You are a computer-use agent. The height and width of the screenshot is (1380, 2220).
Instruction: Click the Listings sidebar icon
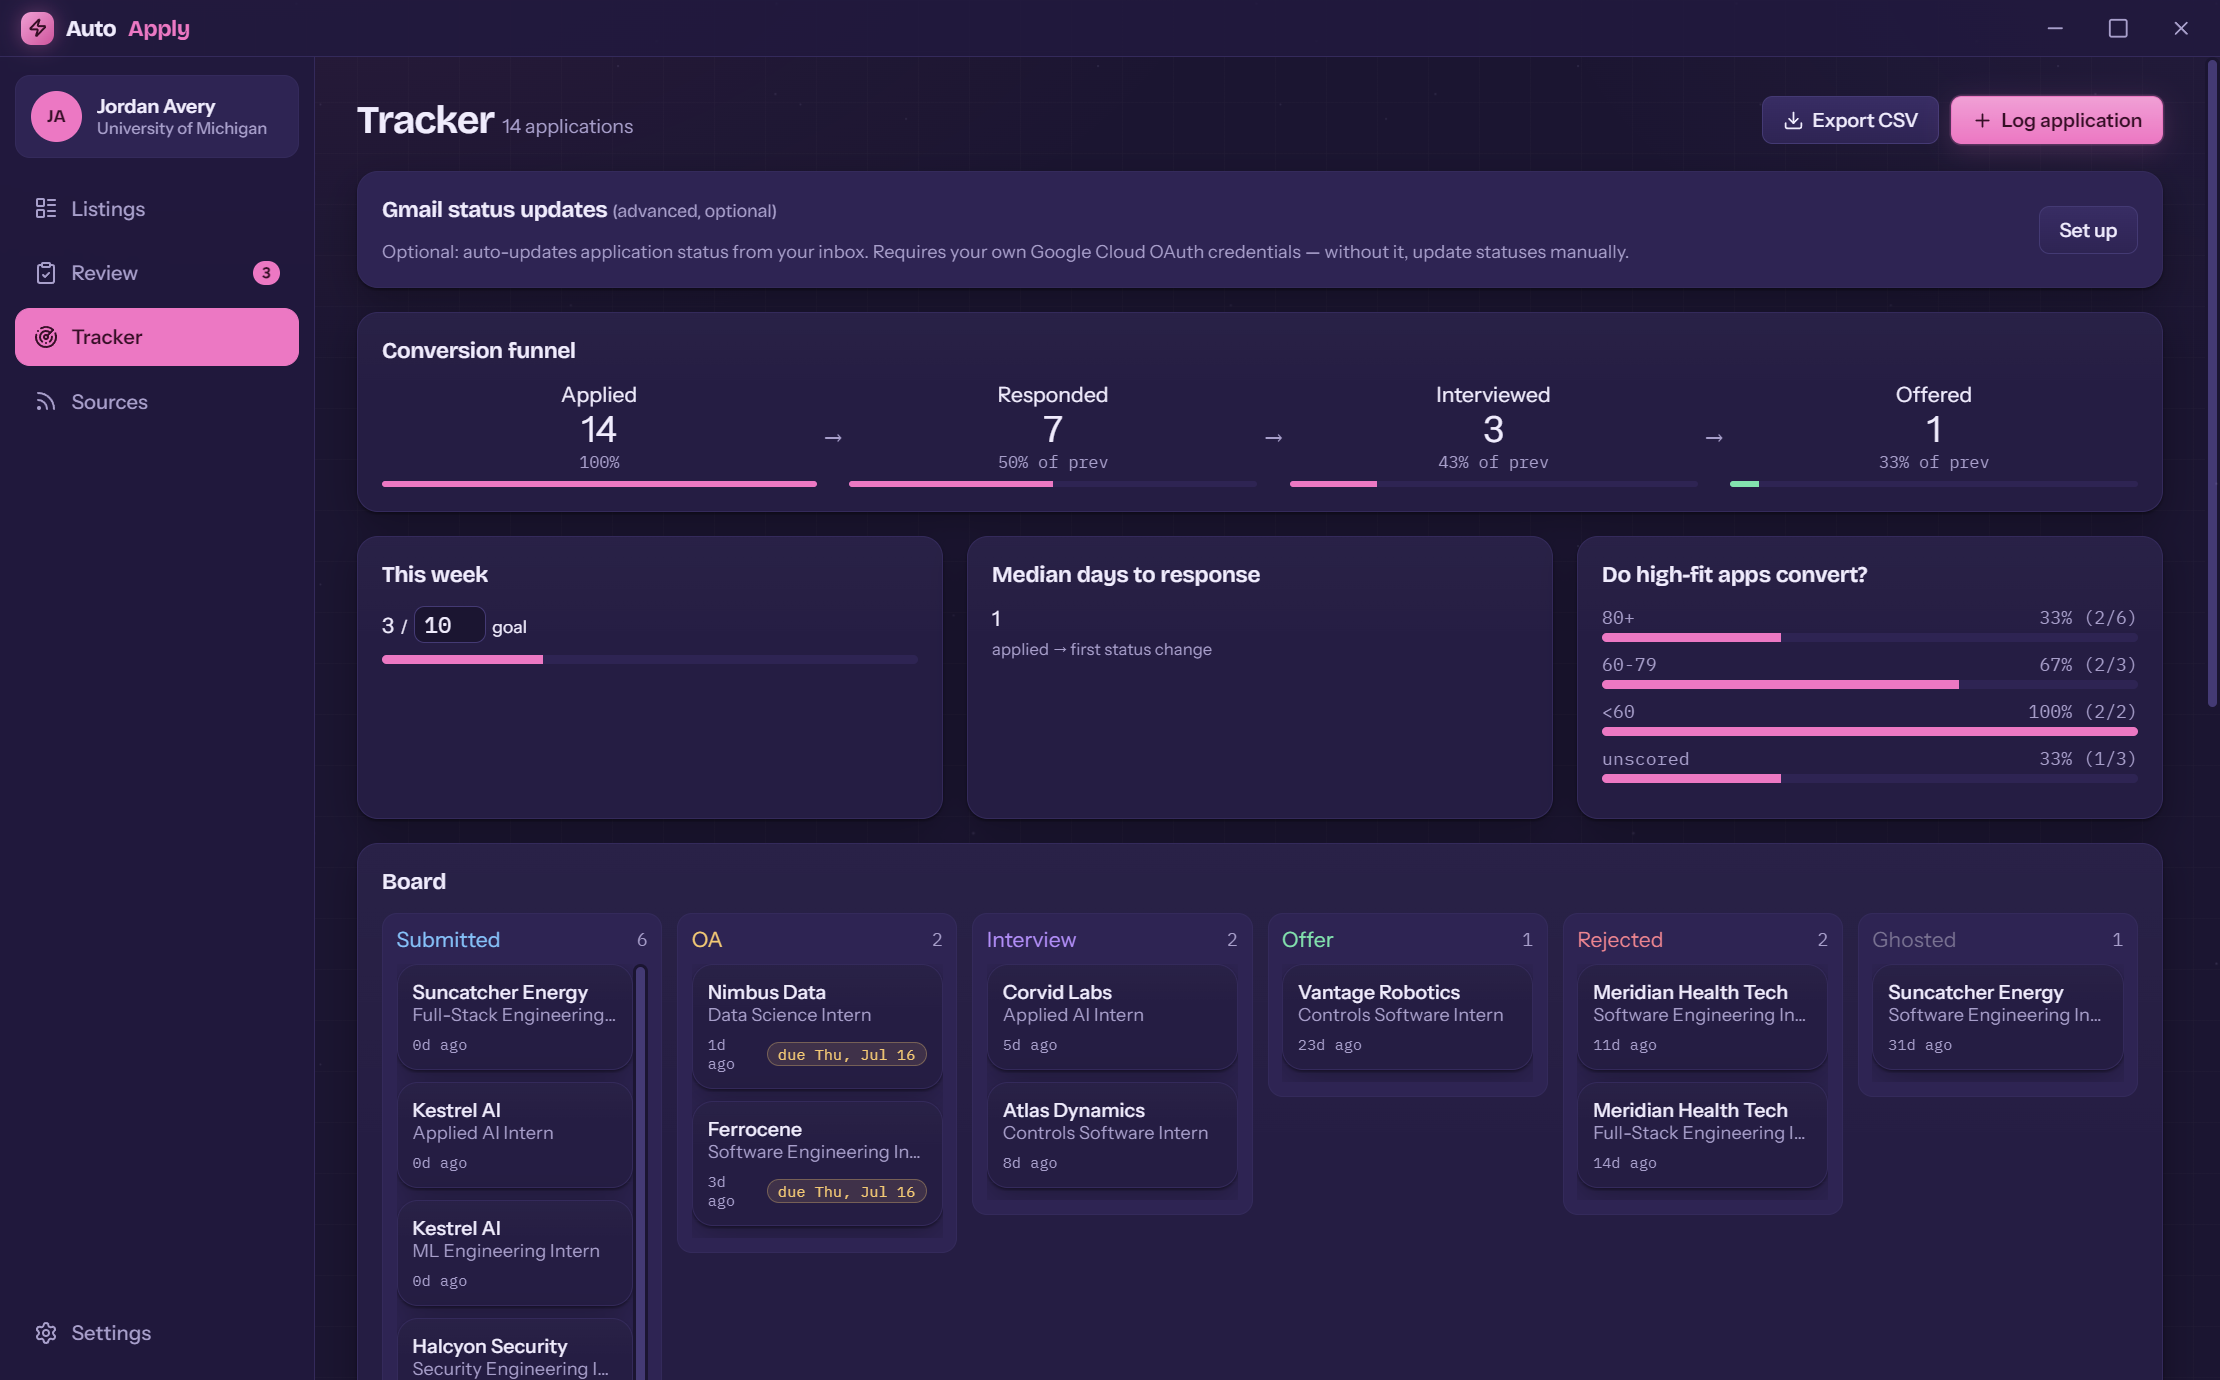tap(46, 208)
